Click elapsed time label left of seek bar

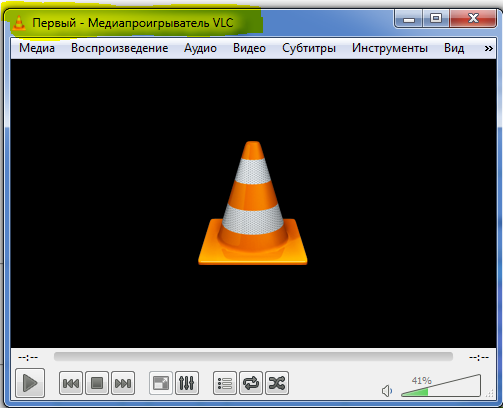(28, 358)
